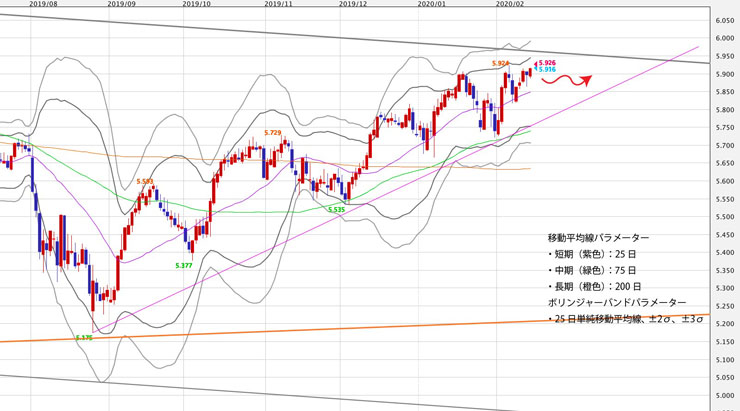Viewport: 740px width, 411px height.
Task: Click the 2019/12 date label
Action: (x=353, y=4)
